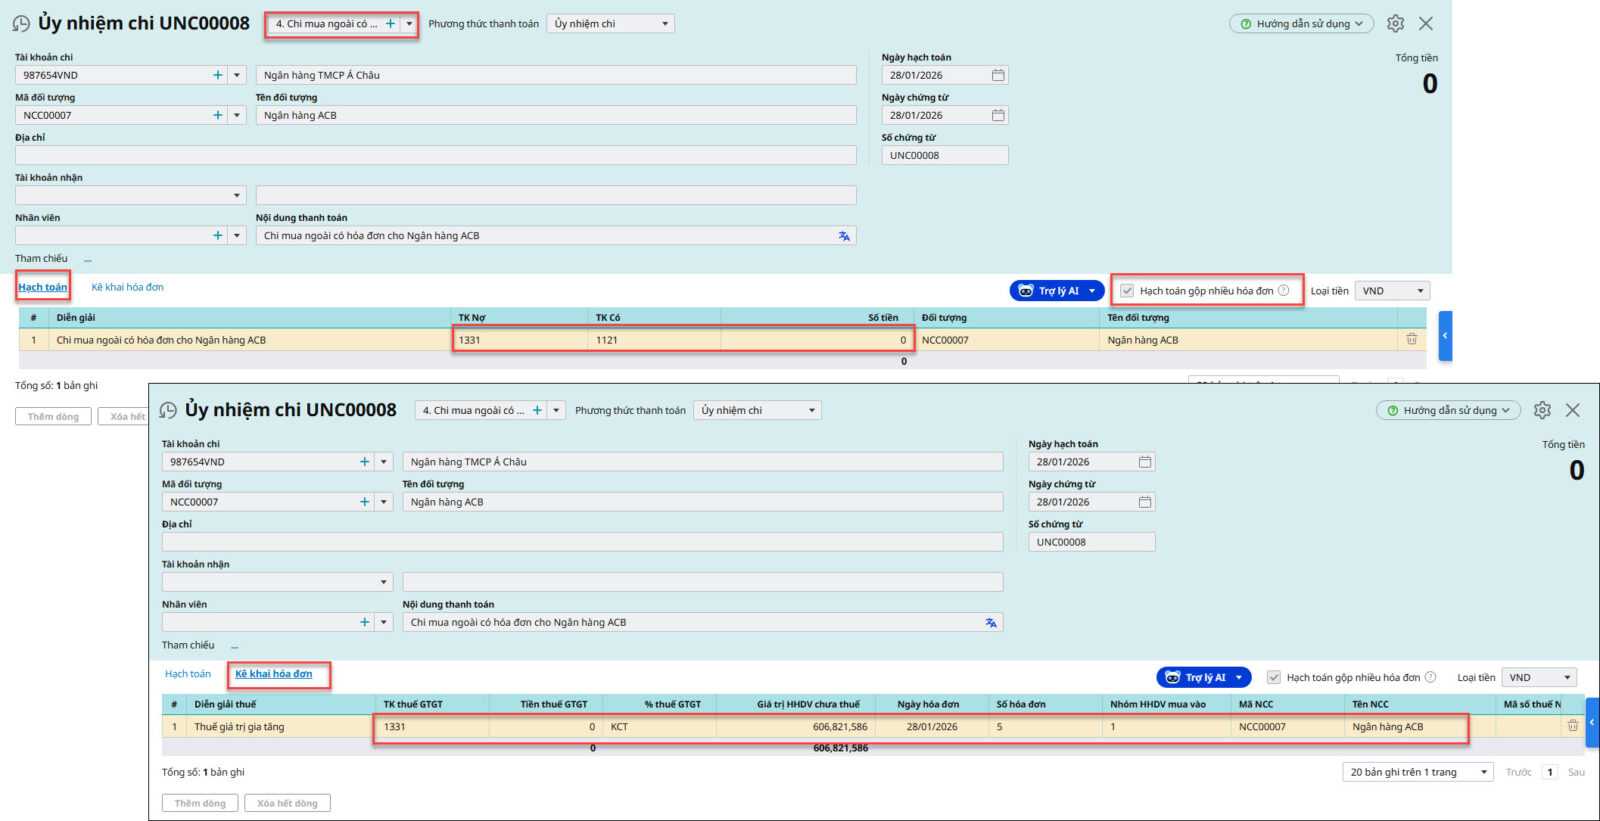Switch to Hạch toán tab in the front window
The width and height of the screenshot is (1600, 821).
[188, 674]
